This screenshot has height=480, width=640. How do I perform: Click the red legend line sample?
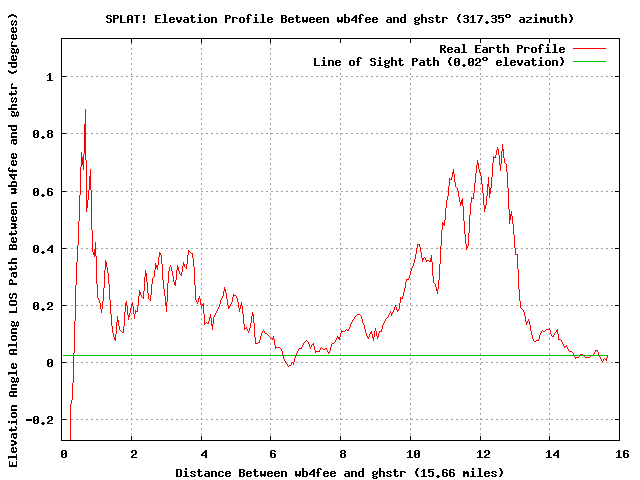pos(589,49)
